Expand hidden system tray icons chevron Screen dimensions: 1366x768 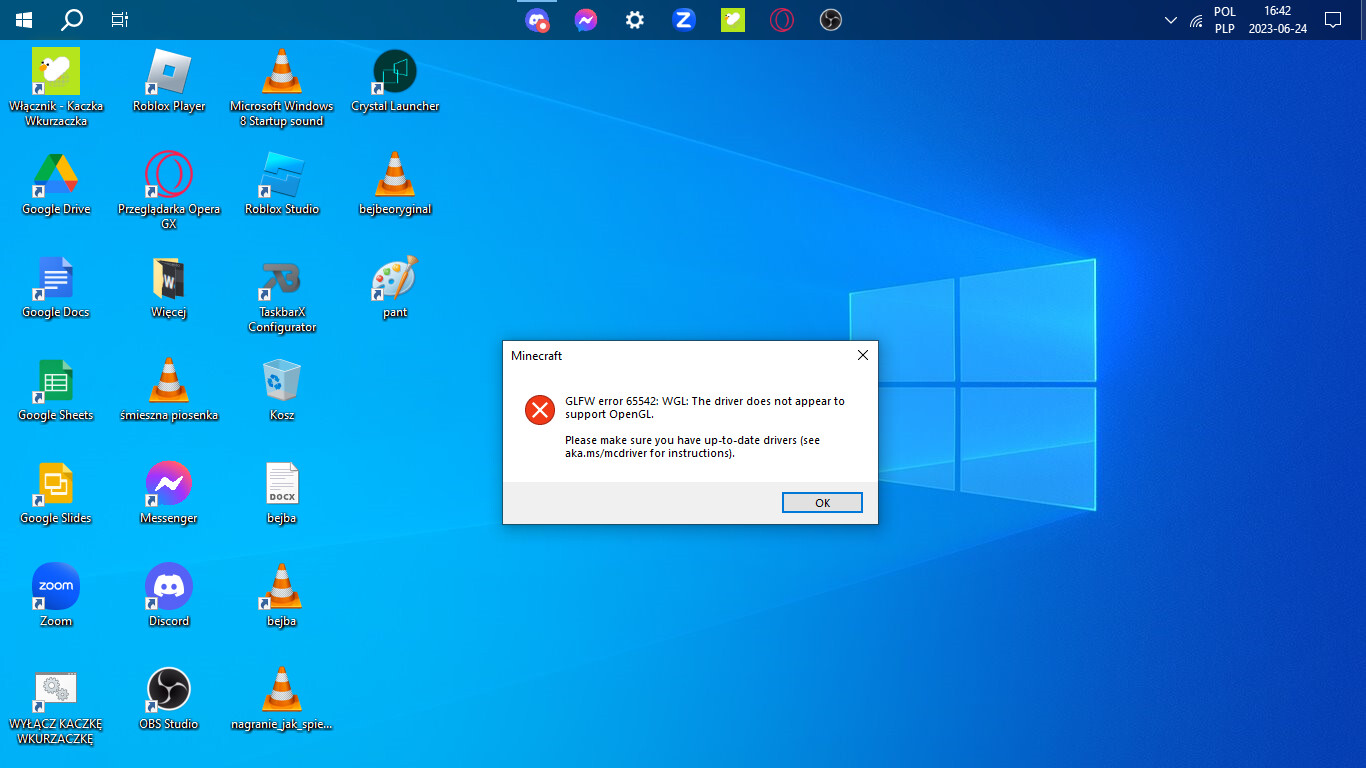1171,20
